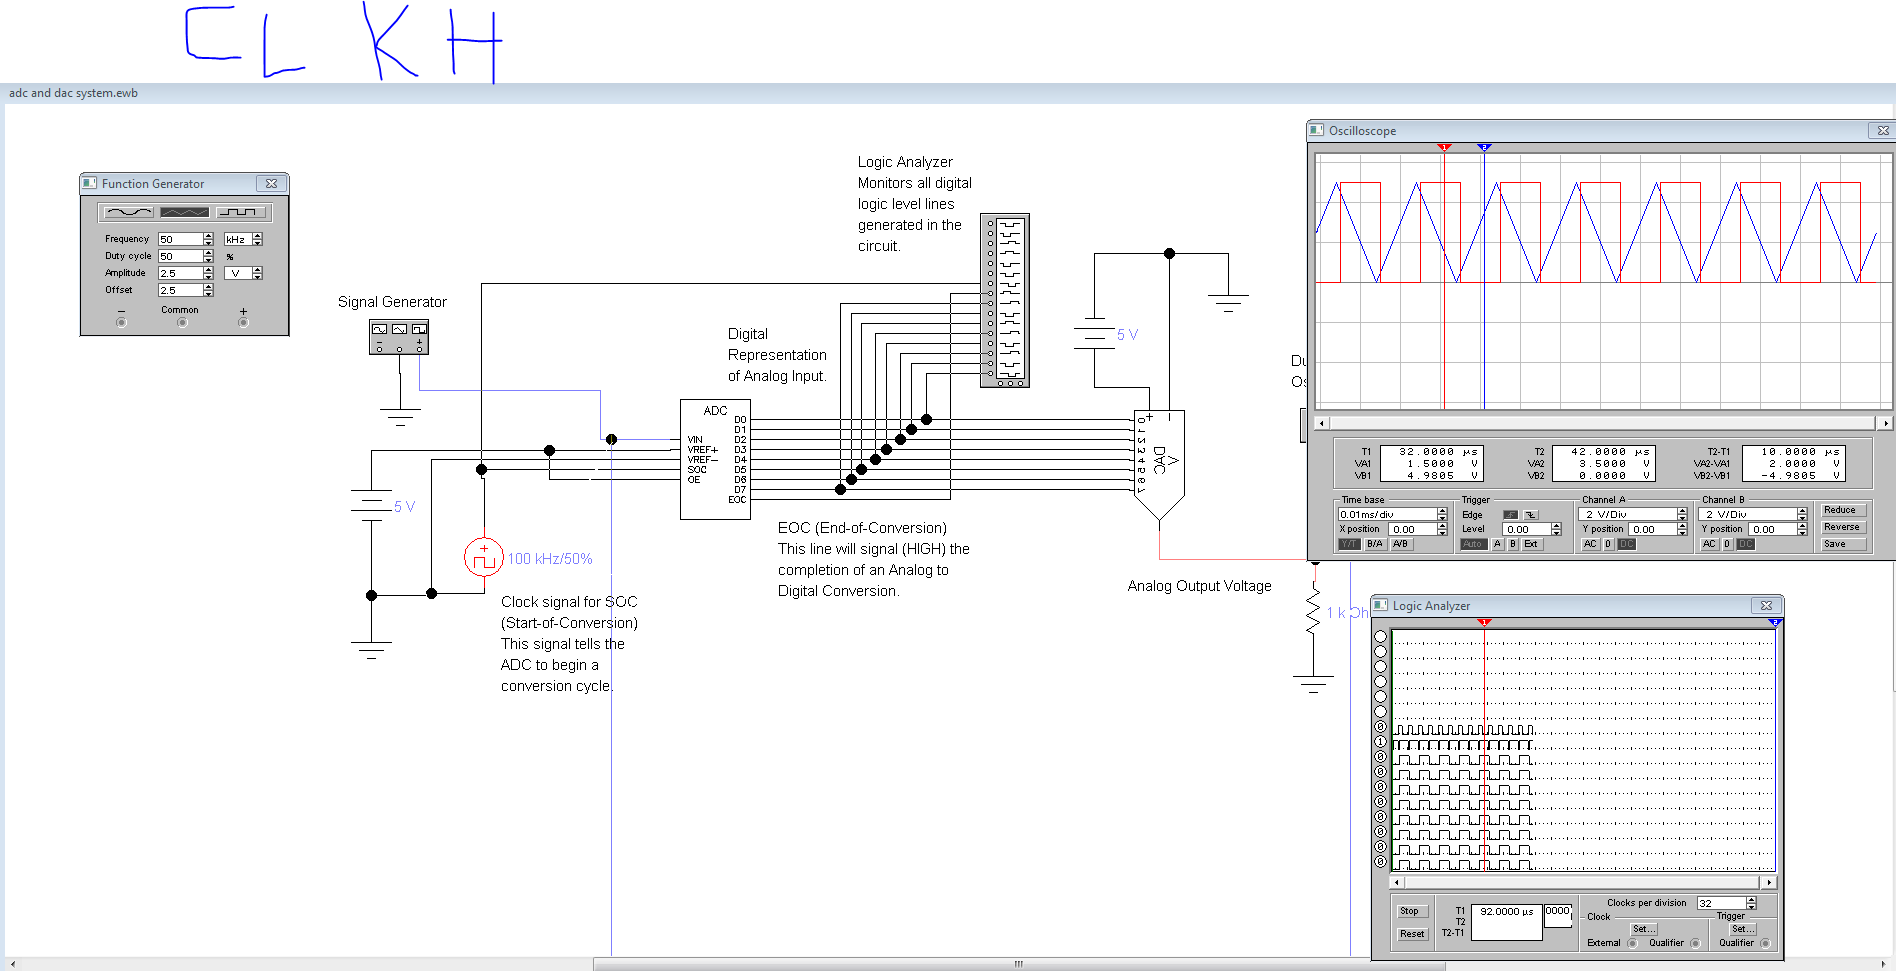Set trigger mode to Auto
This screenshot has height=971, width=1896.
click(x=1473, y=544)
